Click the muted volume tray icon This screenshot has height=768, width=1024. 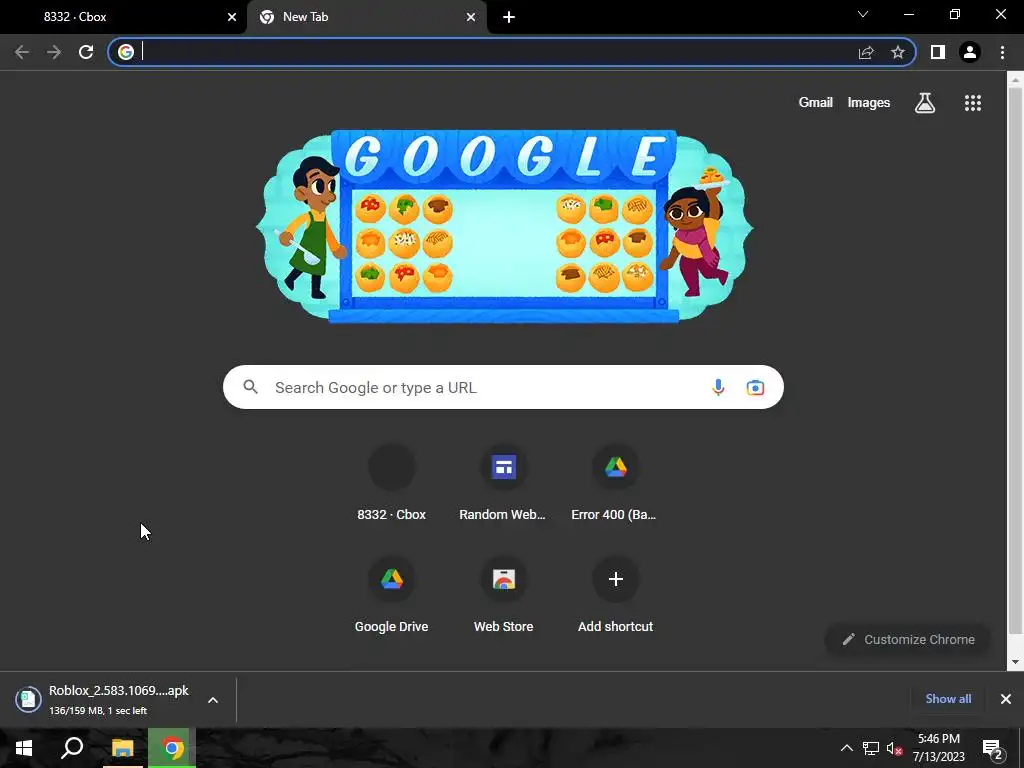point(895,748)
